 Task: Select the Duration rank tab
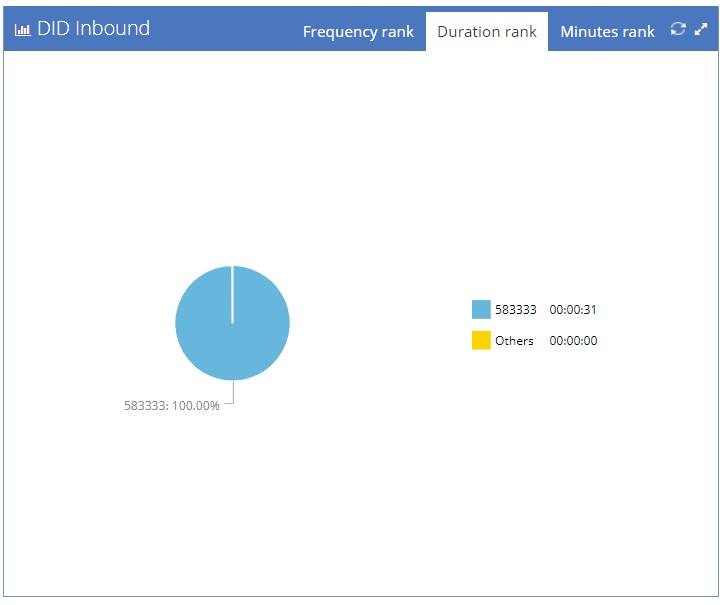[x=487, y=31]
